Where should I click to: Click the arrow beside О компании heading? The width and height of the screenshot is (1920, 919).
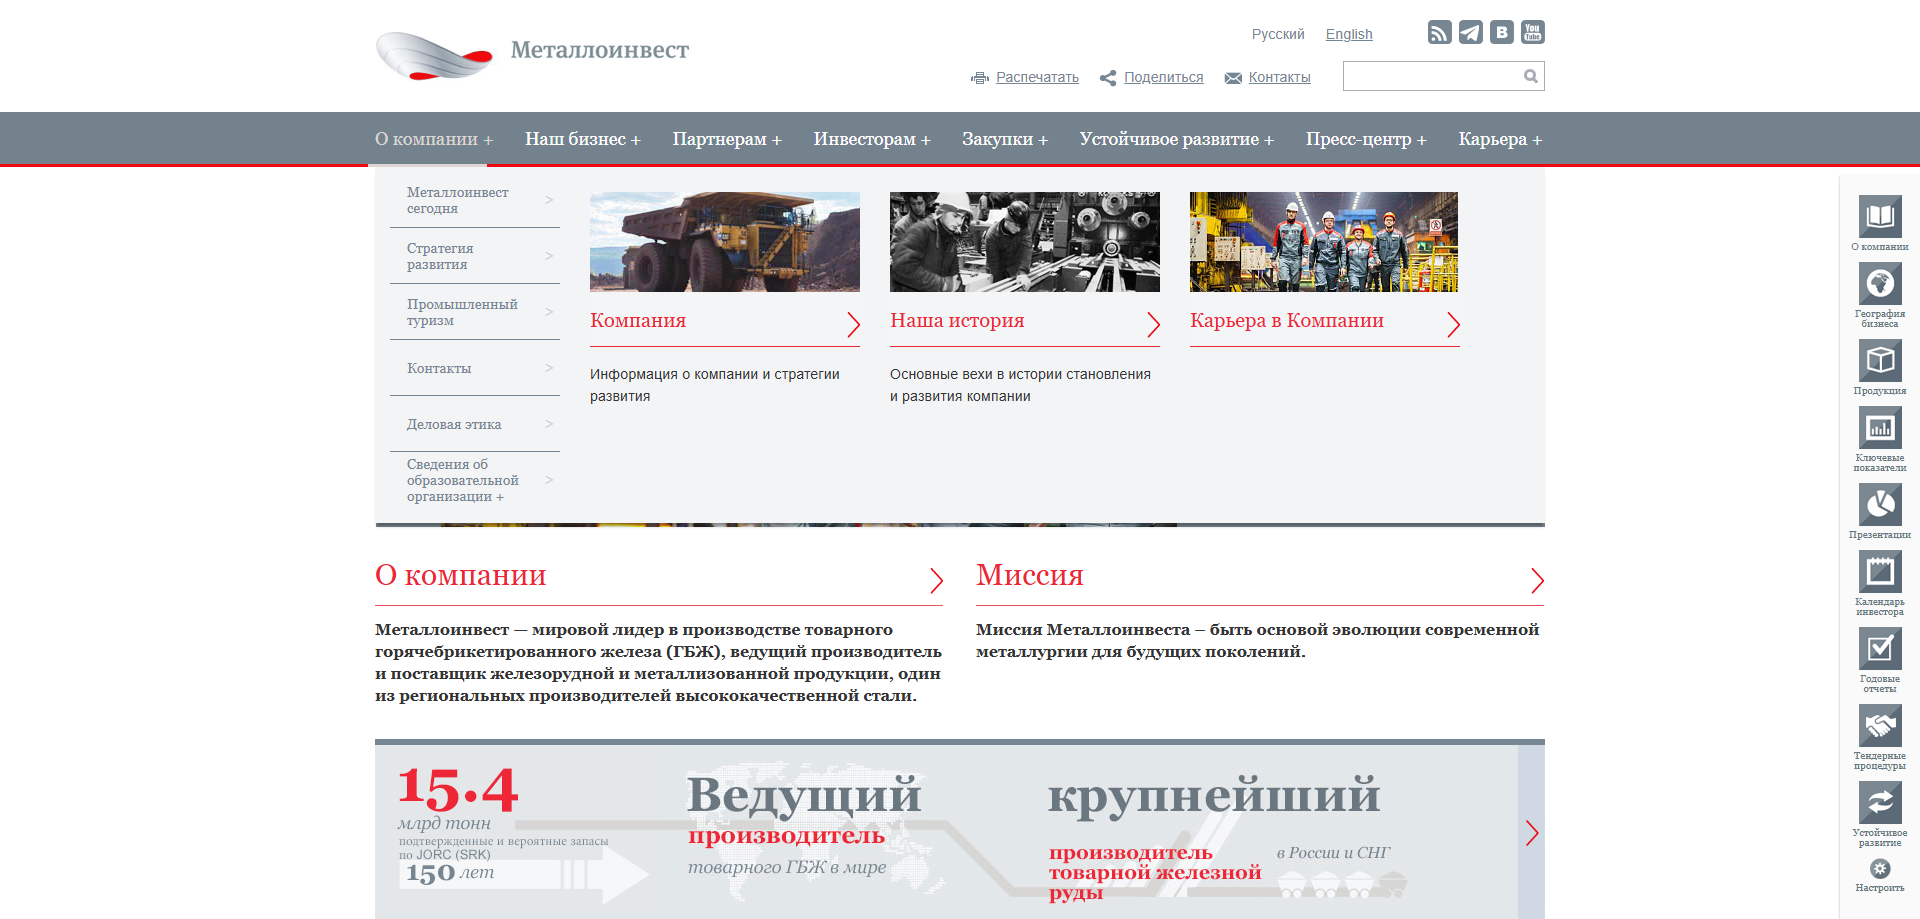pyautogui.click(x=936, y=580)
